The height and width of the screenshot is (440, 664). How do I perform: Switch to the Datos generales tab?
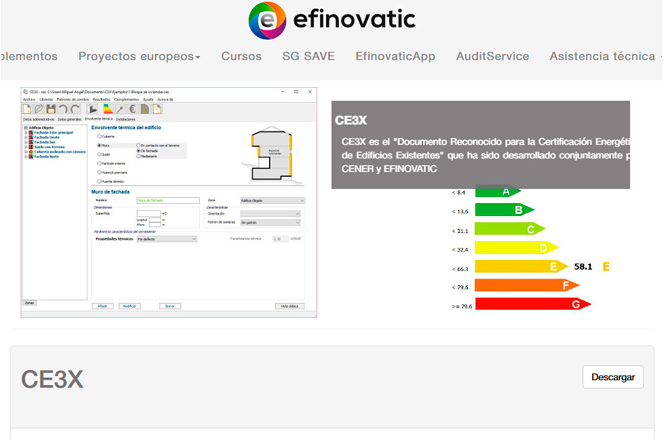tap(69, 119)
